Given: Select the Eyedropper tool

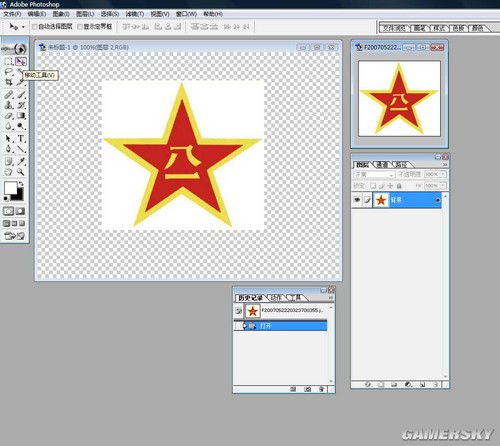Looking at the screenshot, I should point(21,162).
